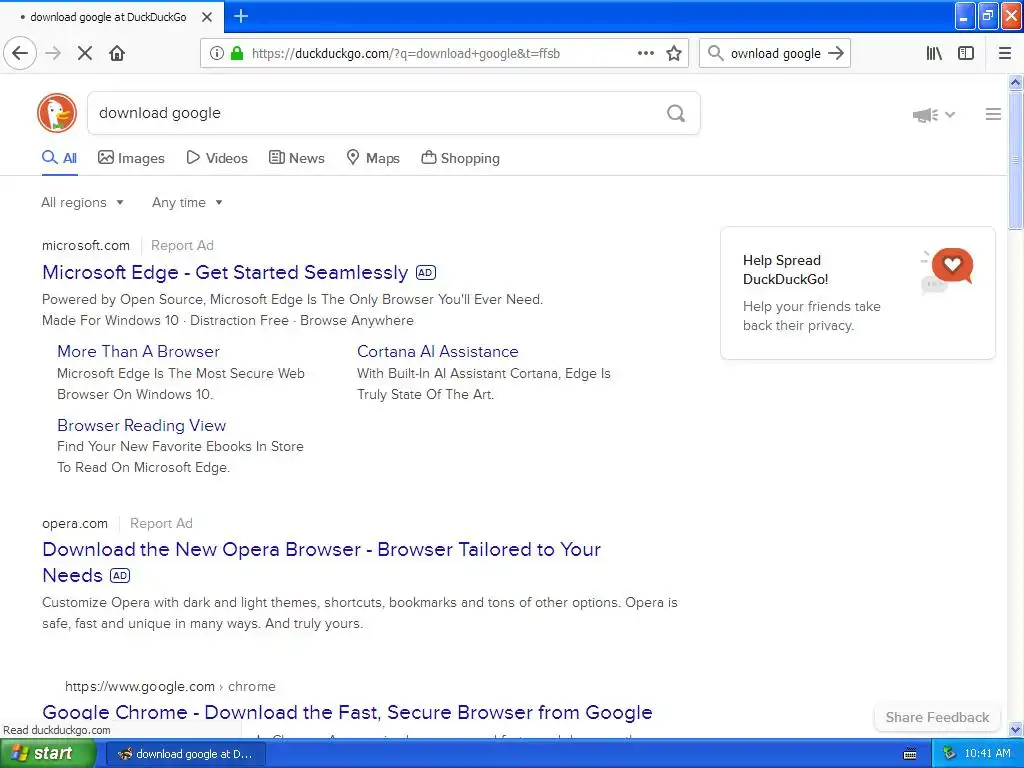
Task: Click the https://www.google.com › chrome URL text
Action: click(170, 686)
